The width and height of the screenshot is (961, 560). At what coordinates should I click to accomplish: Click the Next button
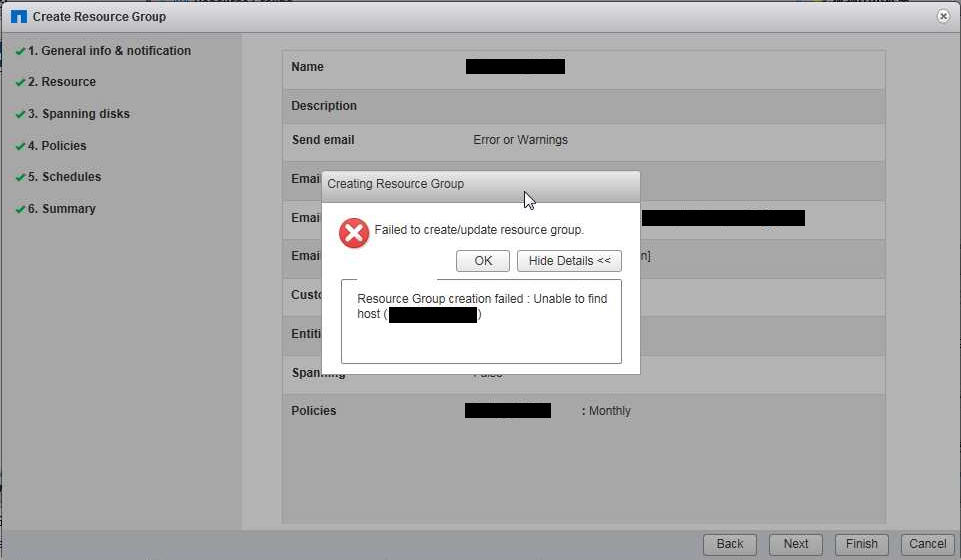[796, 544]
